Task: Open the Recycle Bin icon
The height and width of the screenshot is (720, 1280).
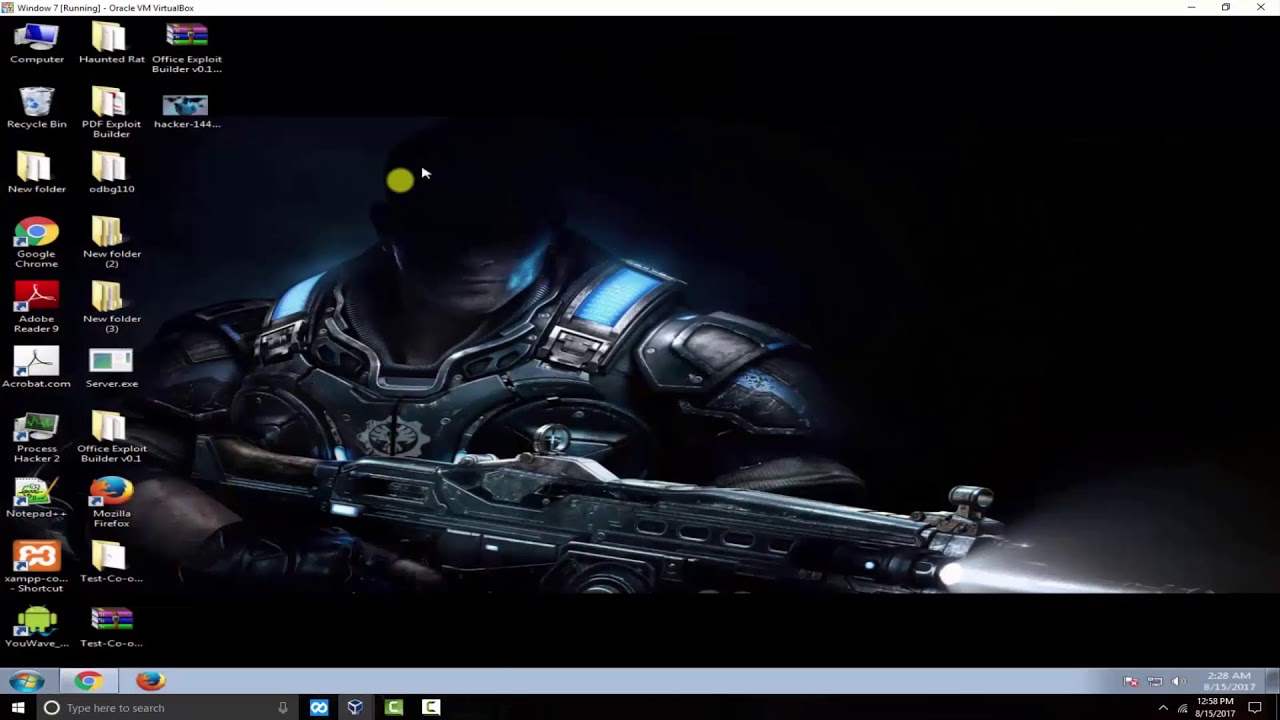Action: coord(36,108)
